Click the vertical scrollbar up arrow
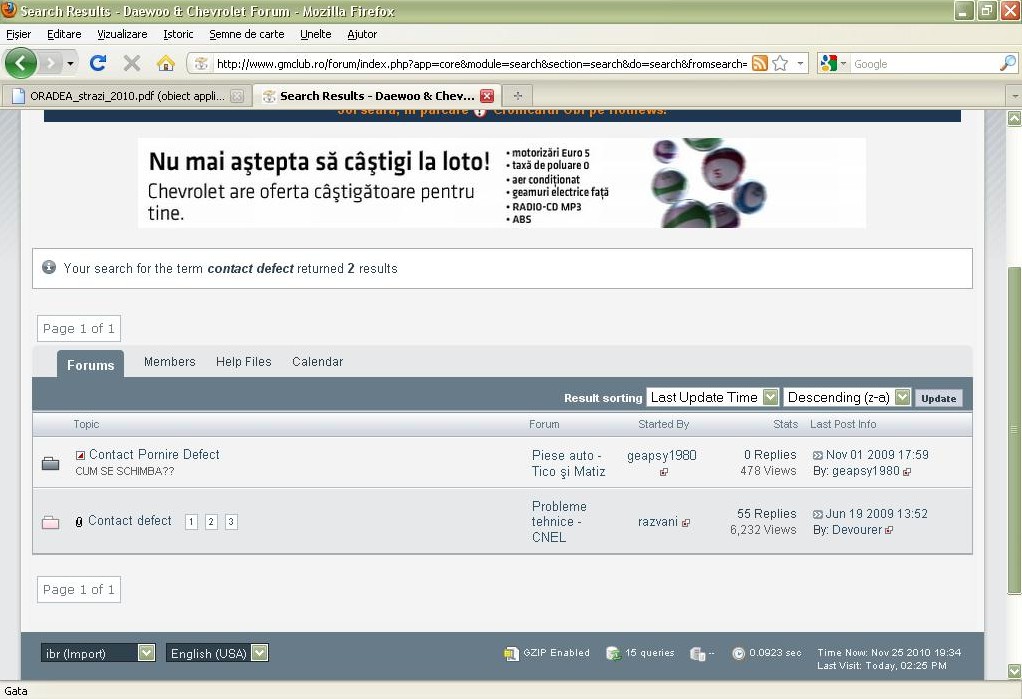This screenshot has height=699, width=1022. pyautogui.click(x=1014, y=118)
